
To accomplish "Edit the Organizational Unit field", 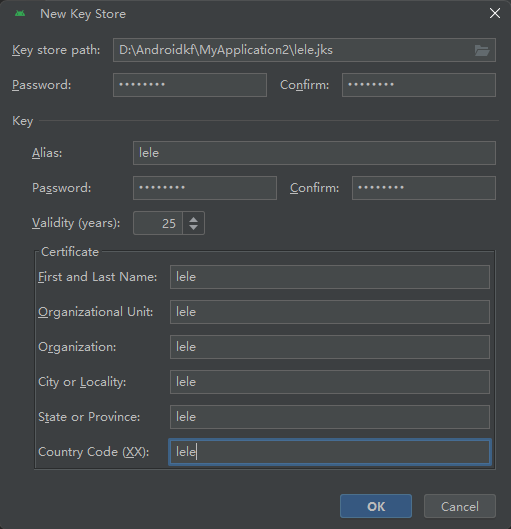I will click(x=330, y=312).
